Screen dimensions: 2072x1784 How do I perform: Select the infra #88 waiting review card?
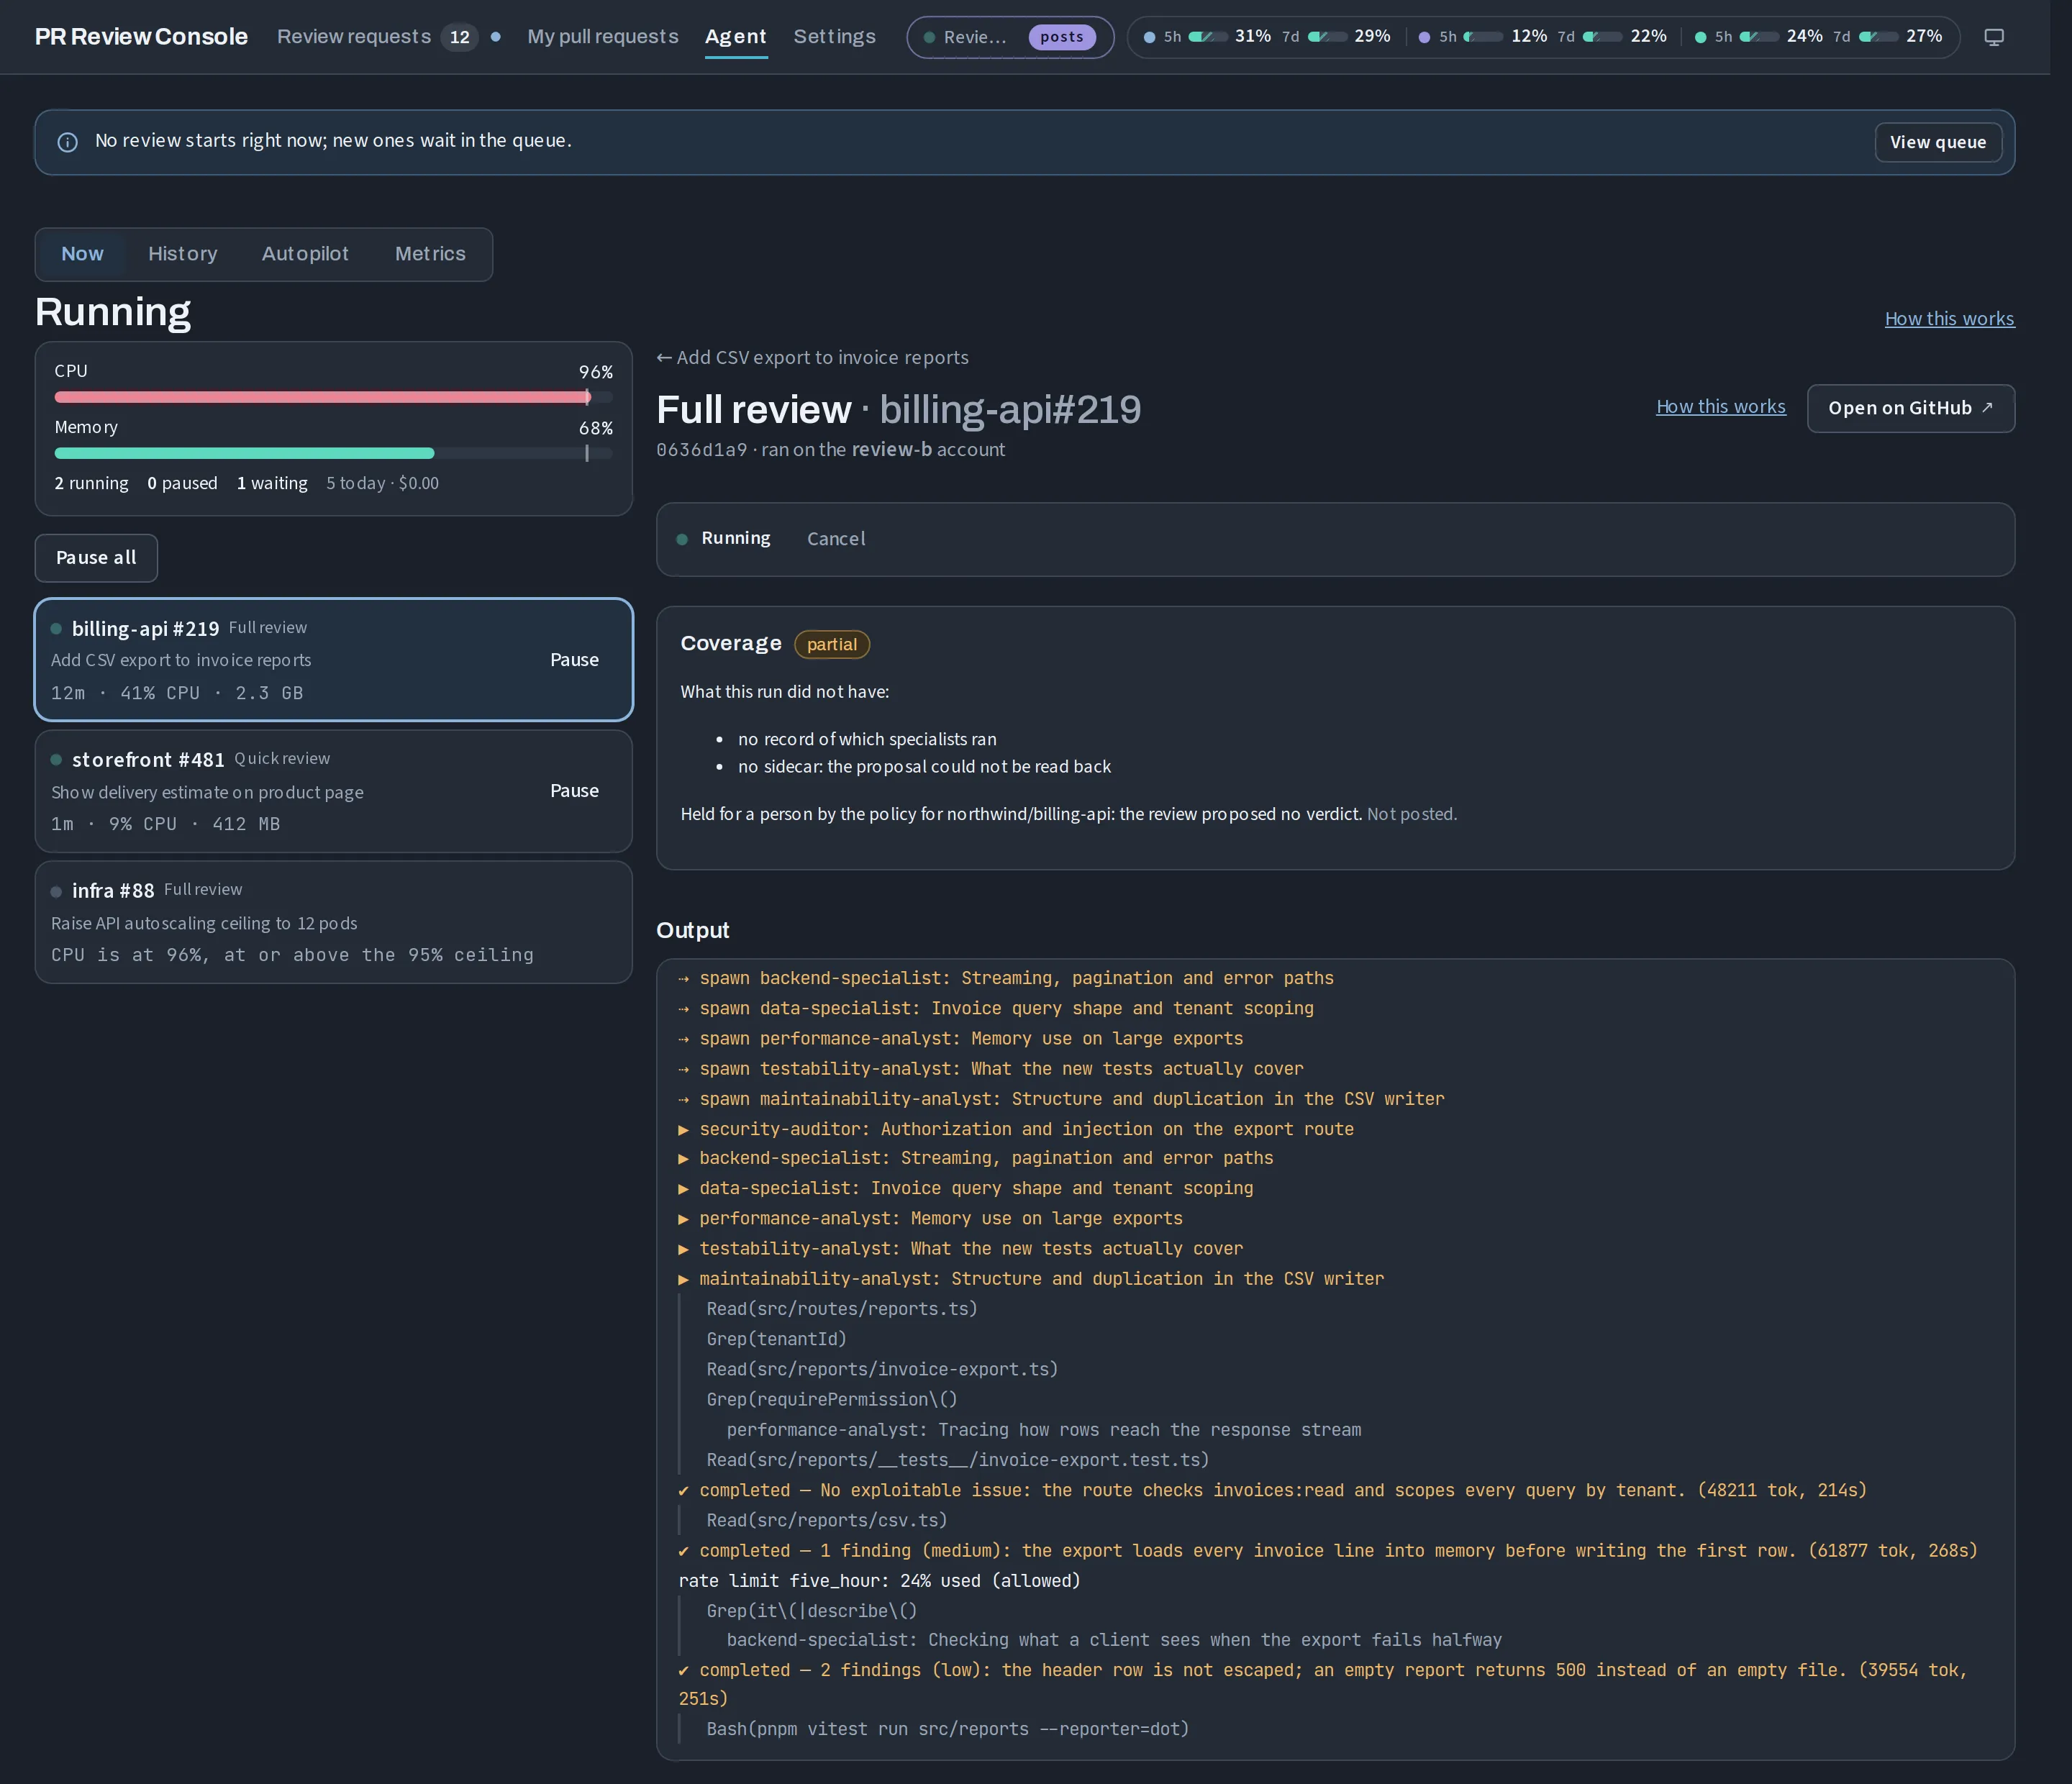click(x=333, y=922)
